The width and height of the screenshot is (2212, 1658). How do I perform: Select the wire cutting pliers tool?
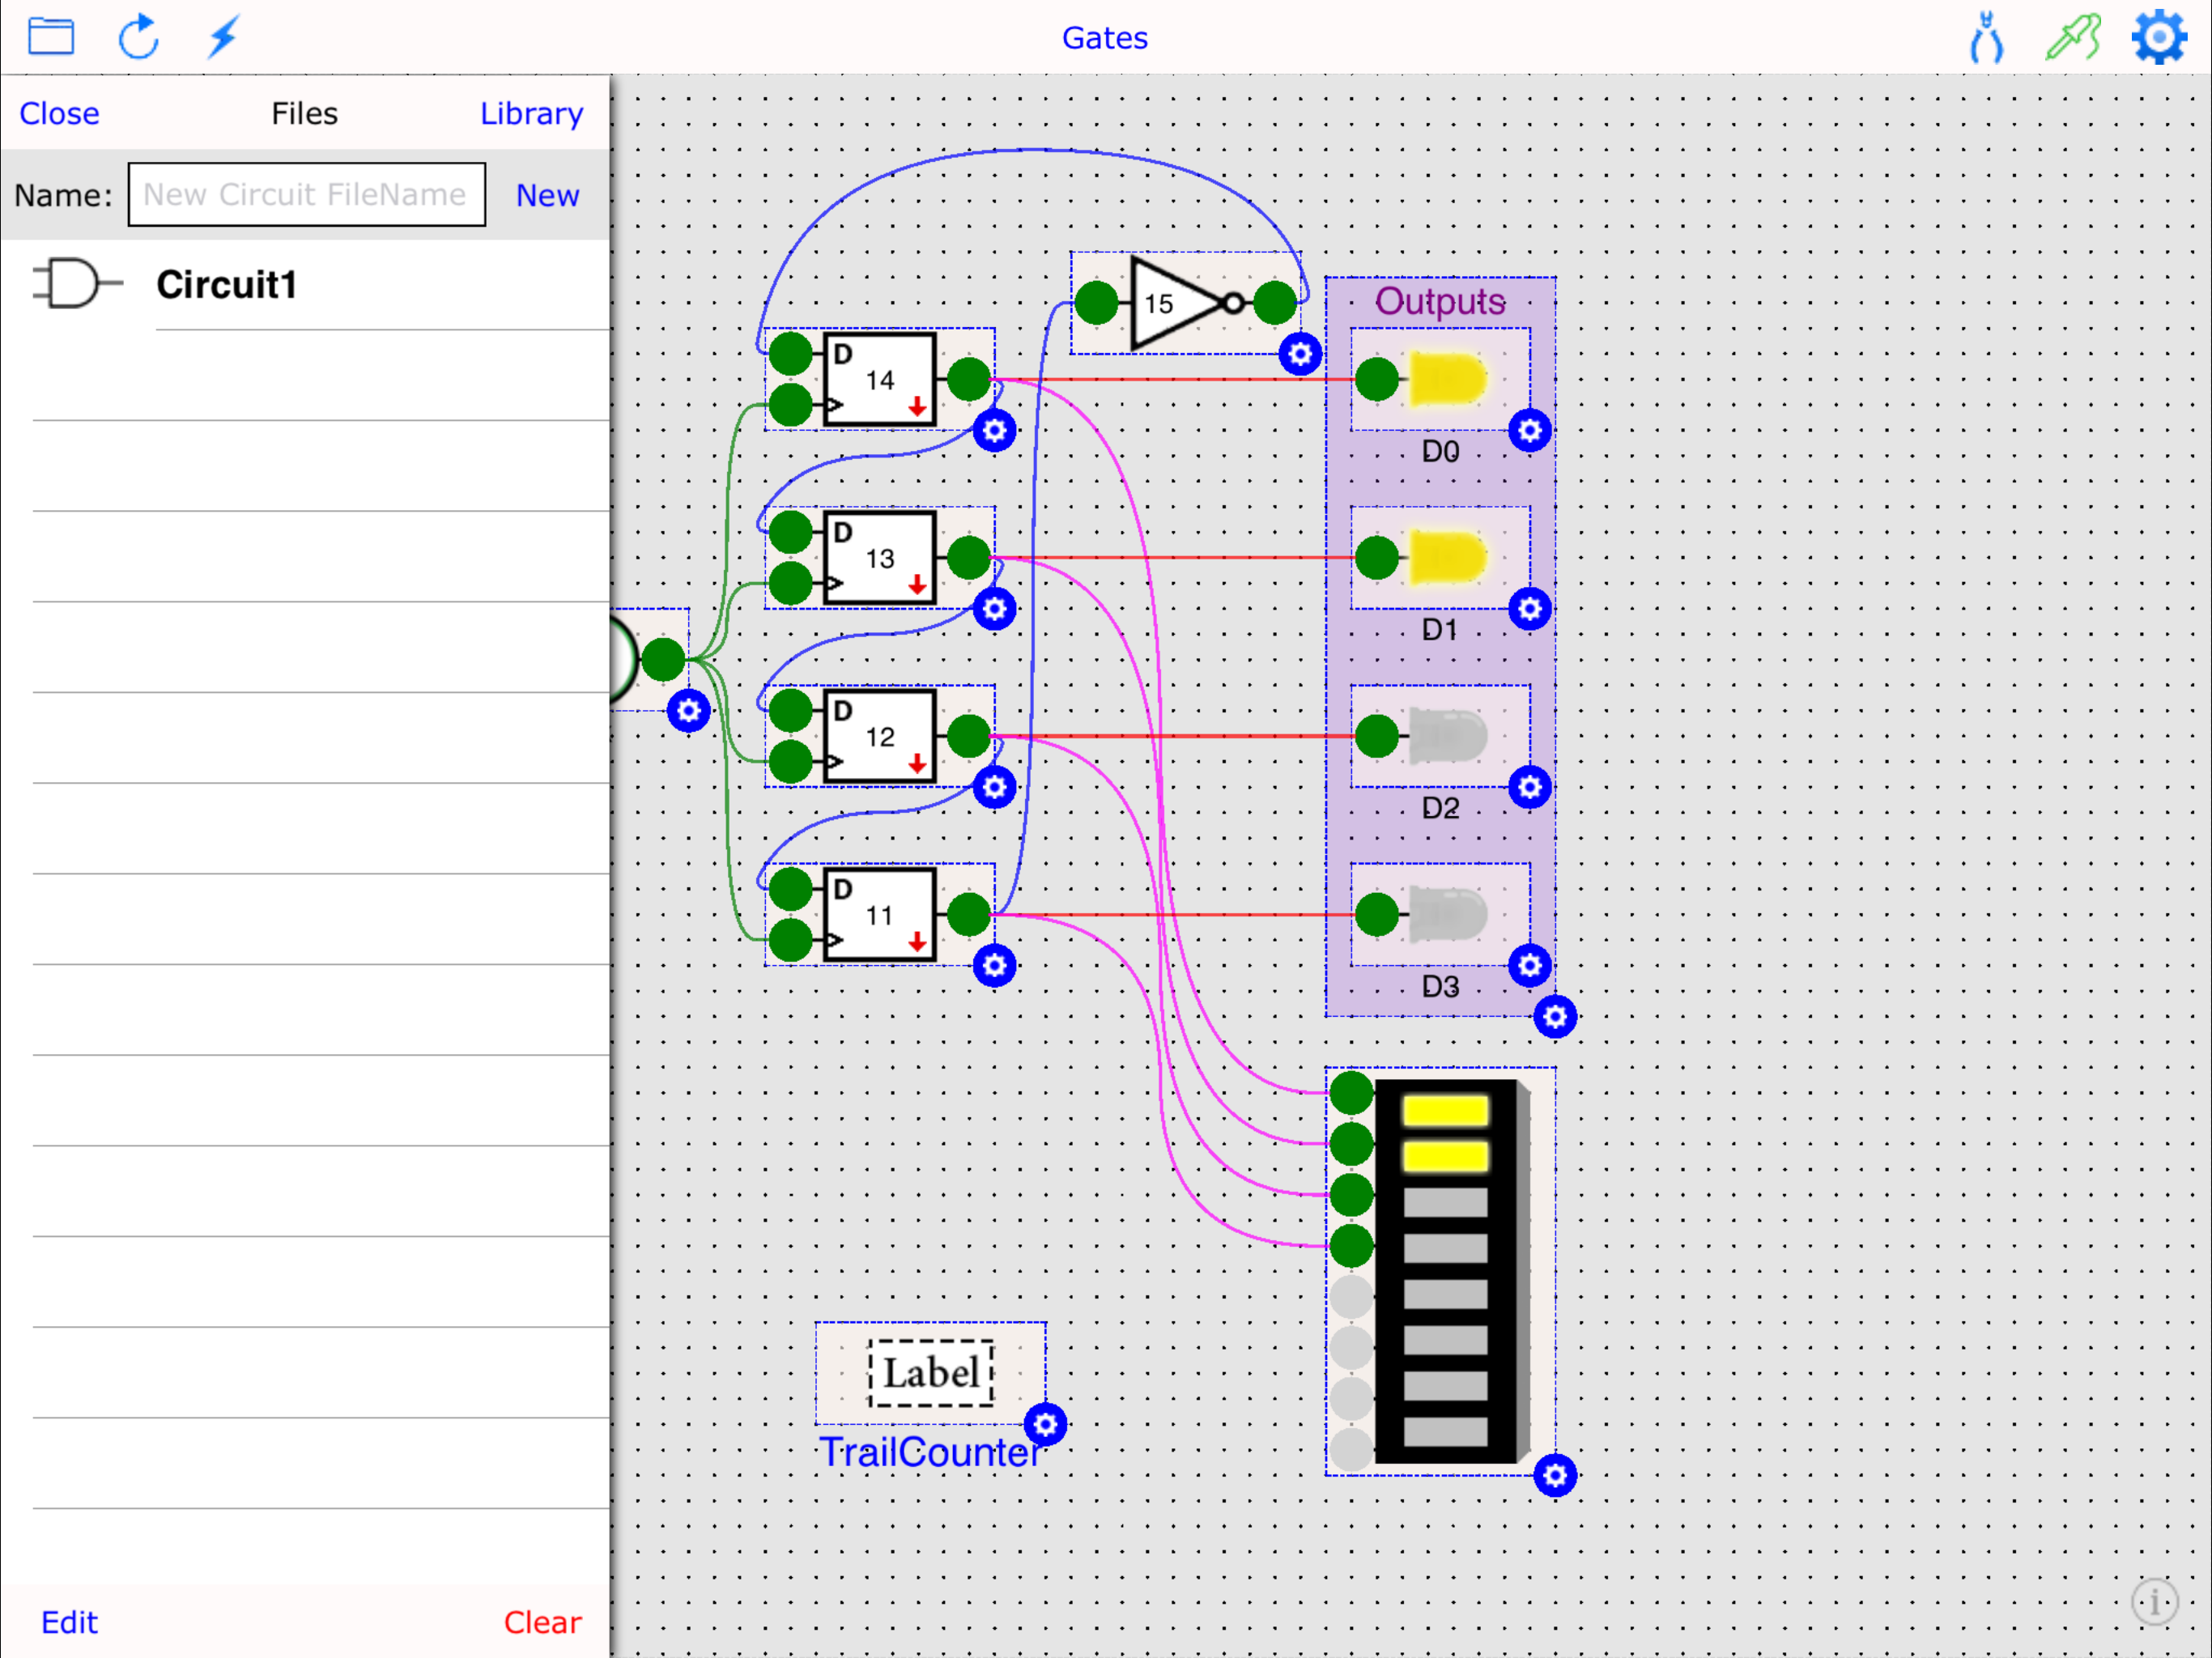[1986, 37]
